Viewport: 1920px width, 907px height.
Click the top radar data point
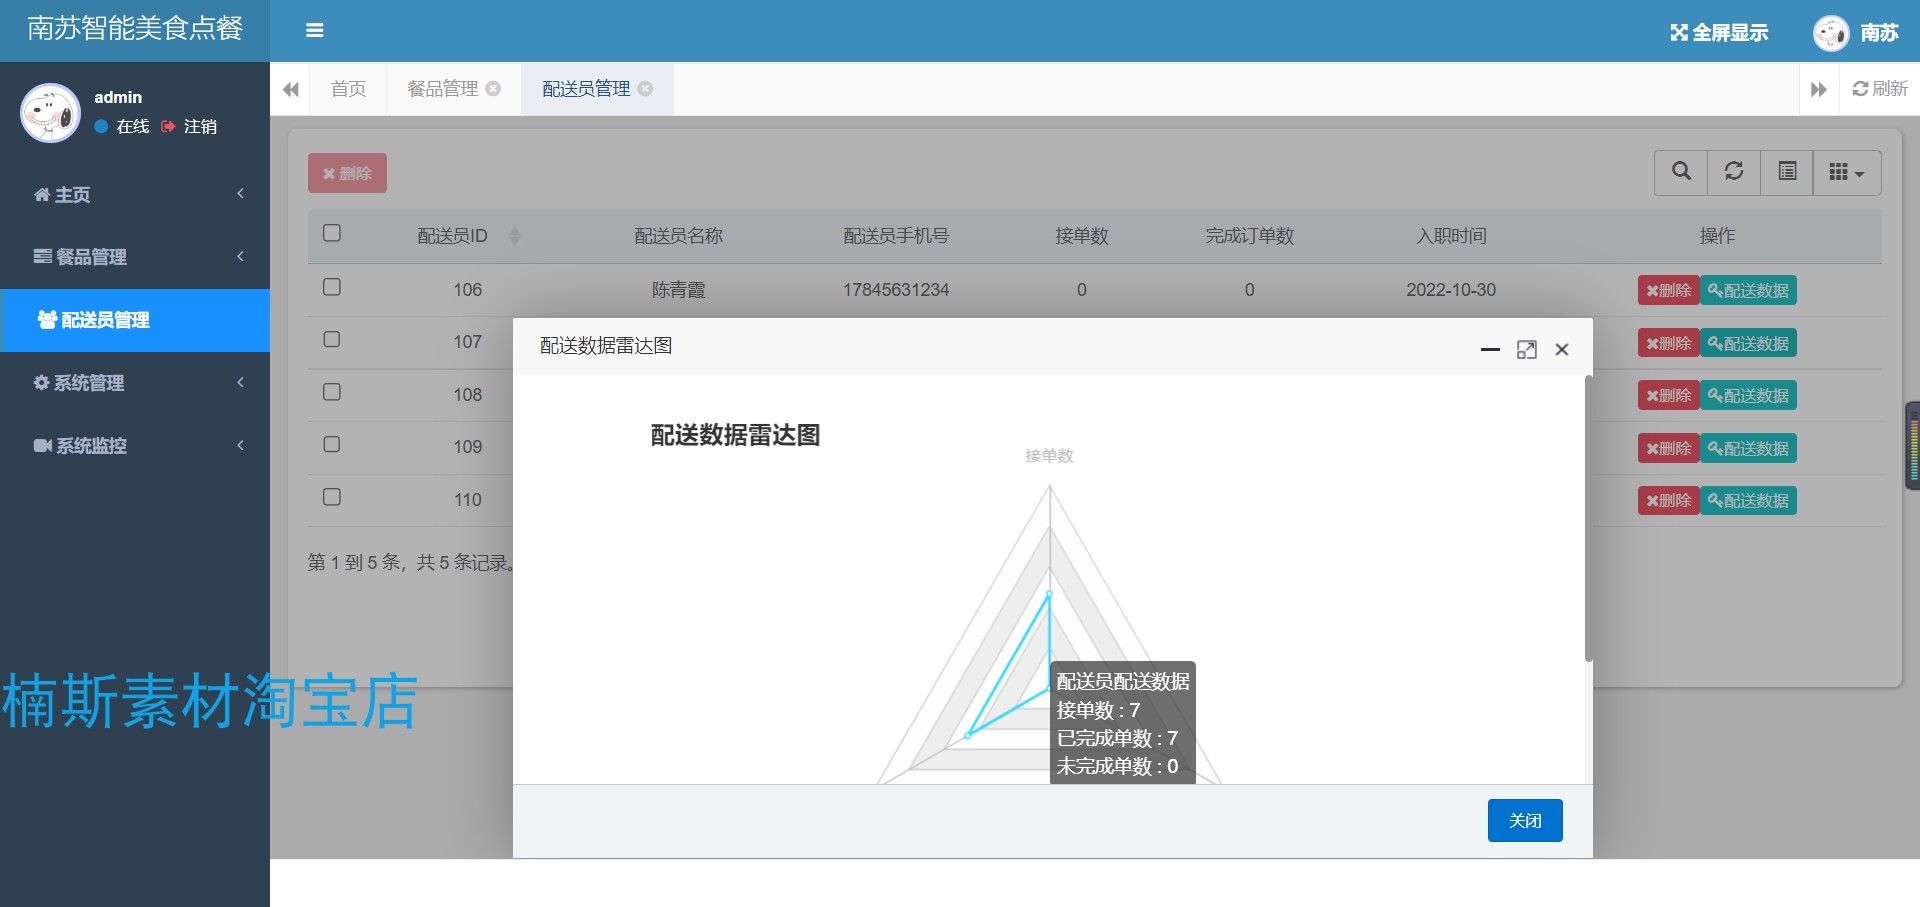[1049, 594]
